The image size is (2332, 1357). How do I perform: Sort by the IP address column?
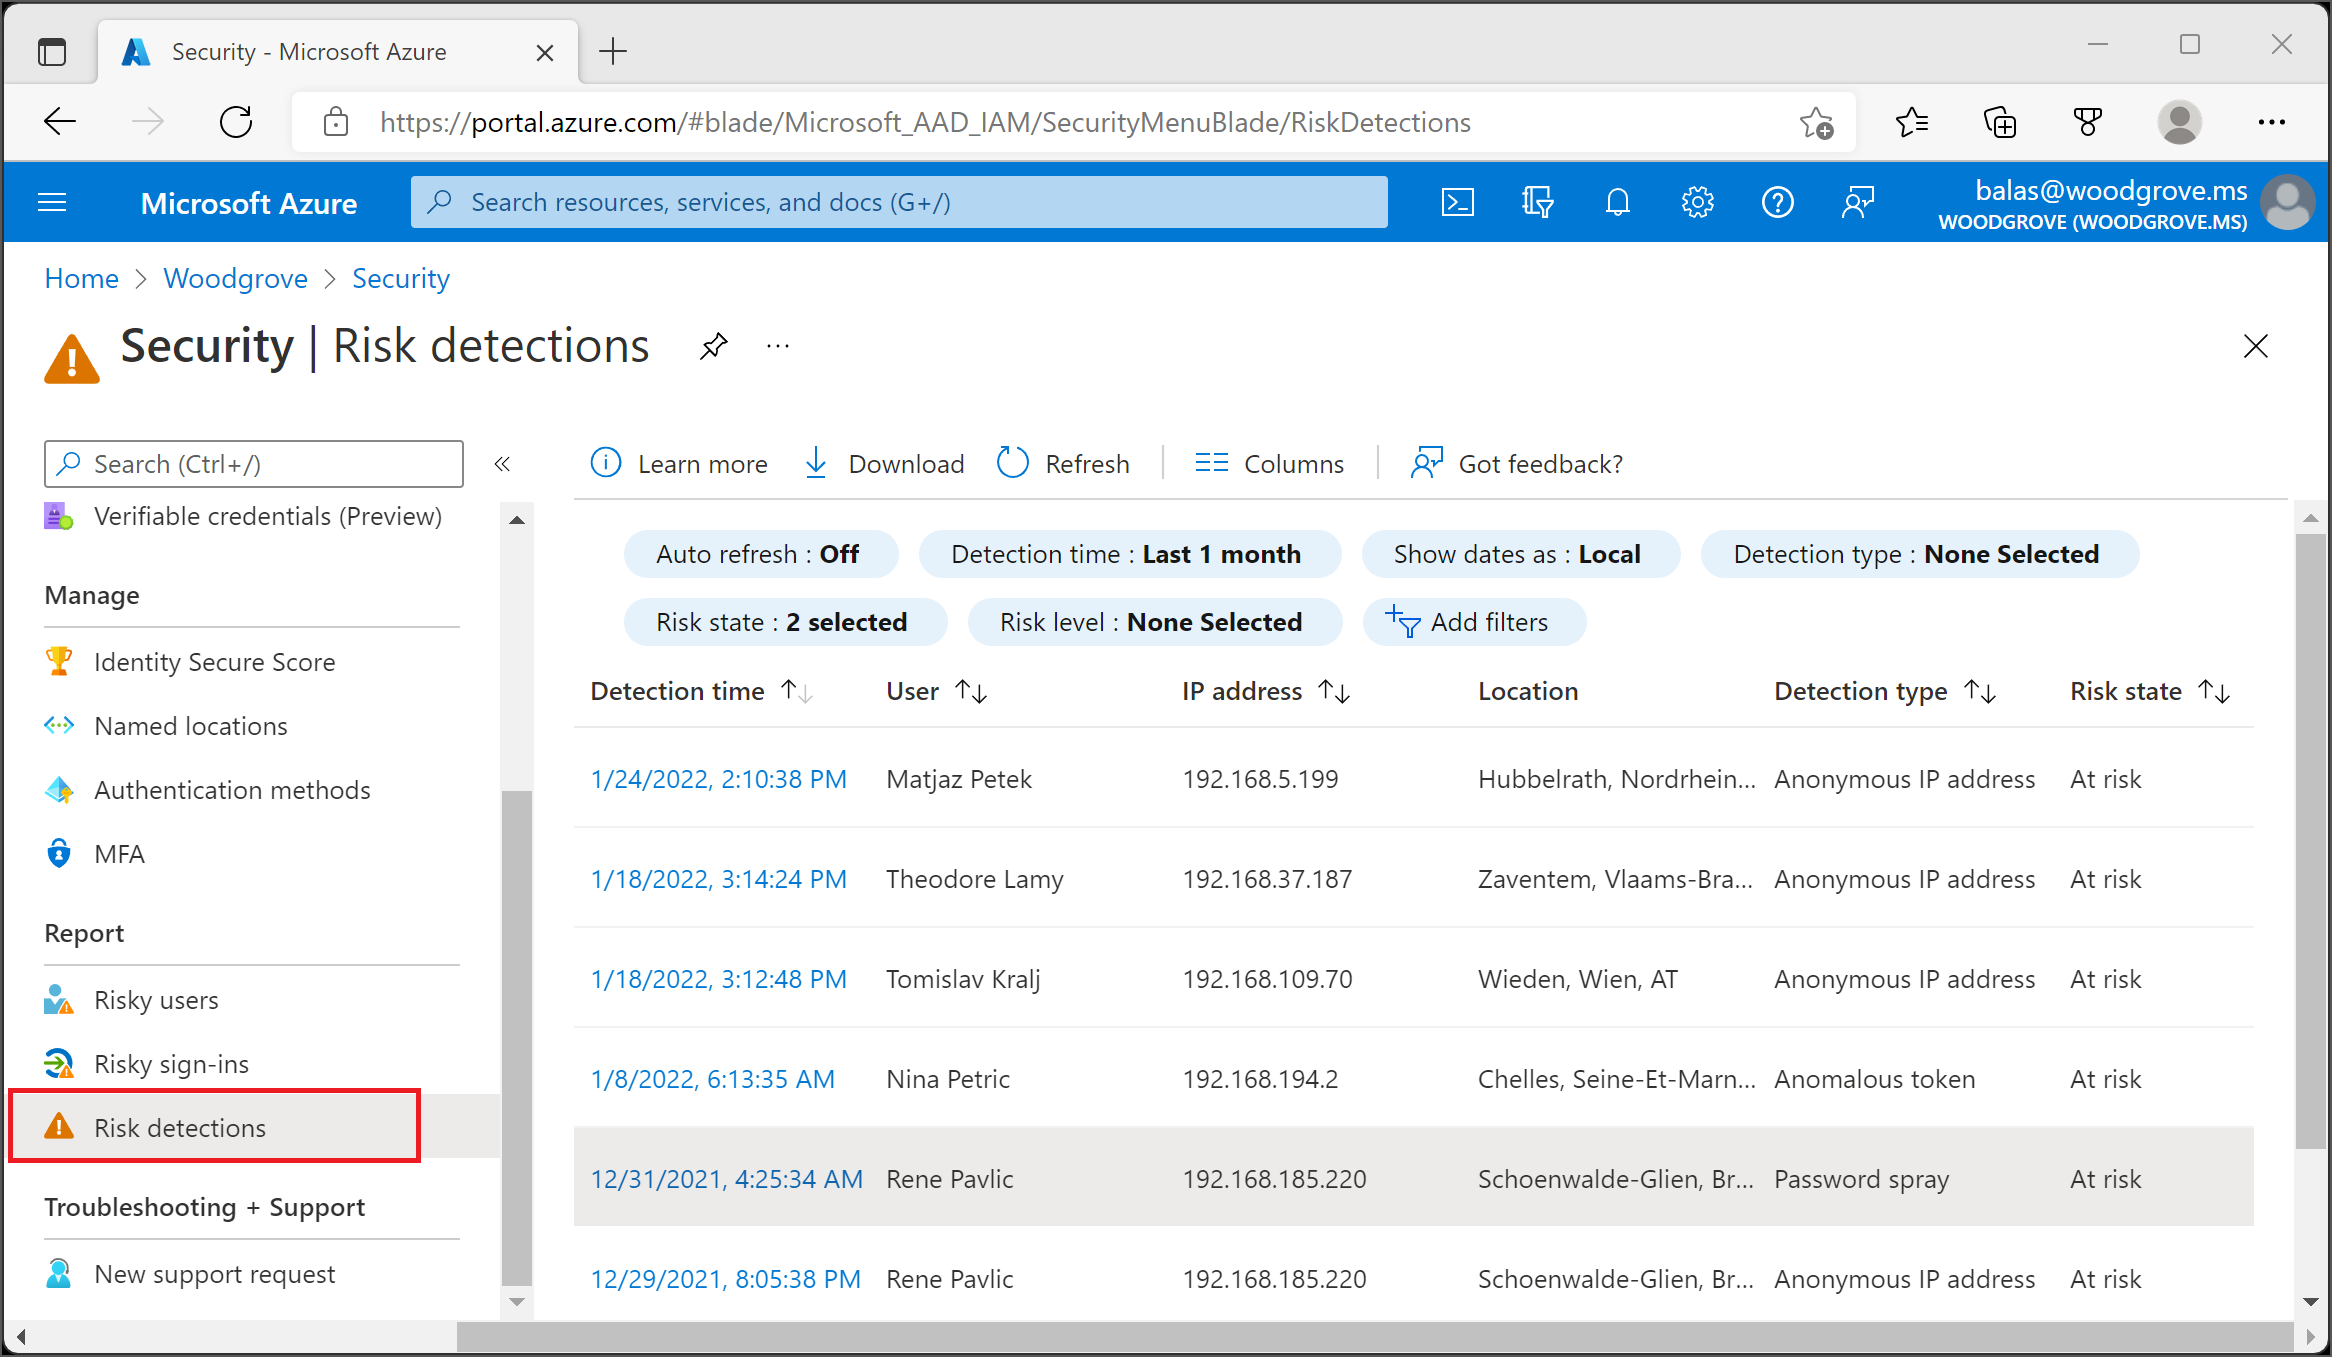[1266, 691]
